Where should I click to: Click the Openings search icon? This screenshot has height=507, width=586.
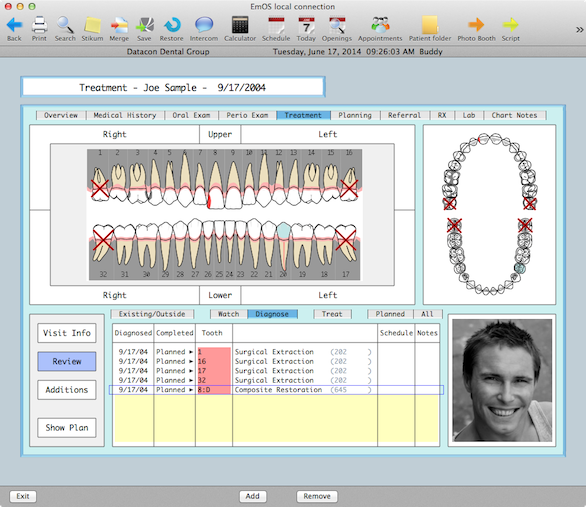337,25
